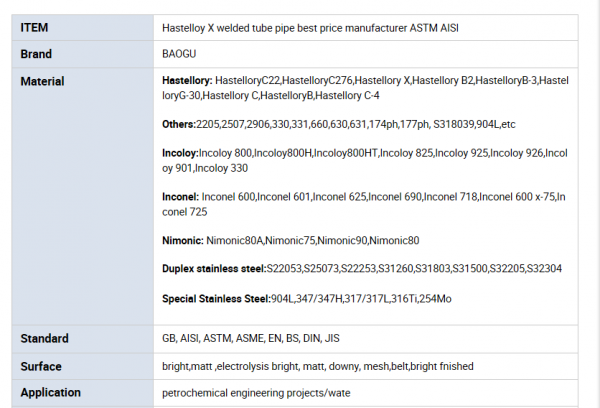
Task: Click the bold Incoloy heading
Action: coord(180,153)
